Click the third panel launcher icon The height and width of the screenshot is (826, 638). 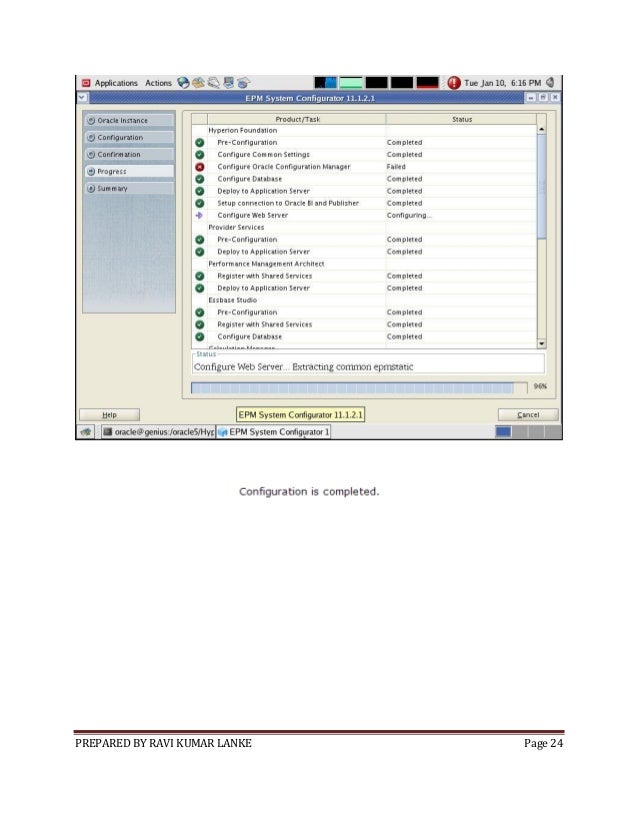(x=213, y=83)
